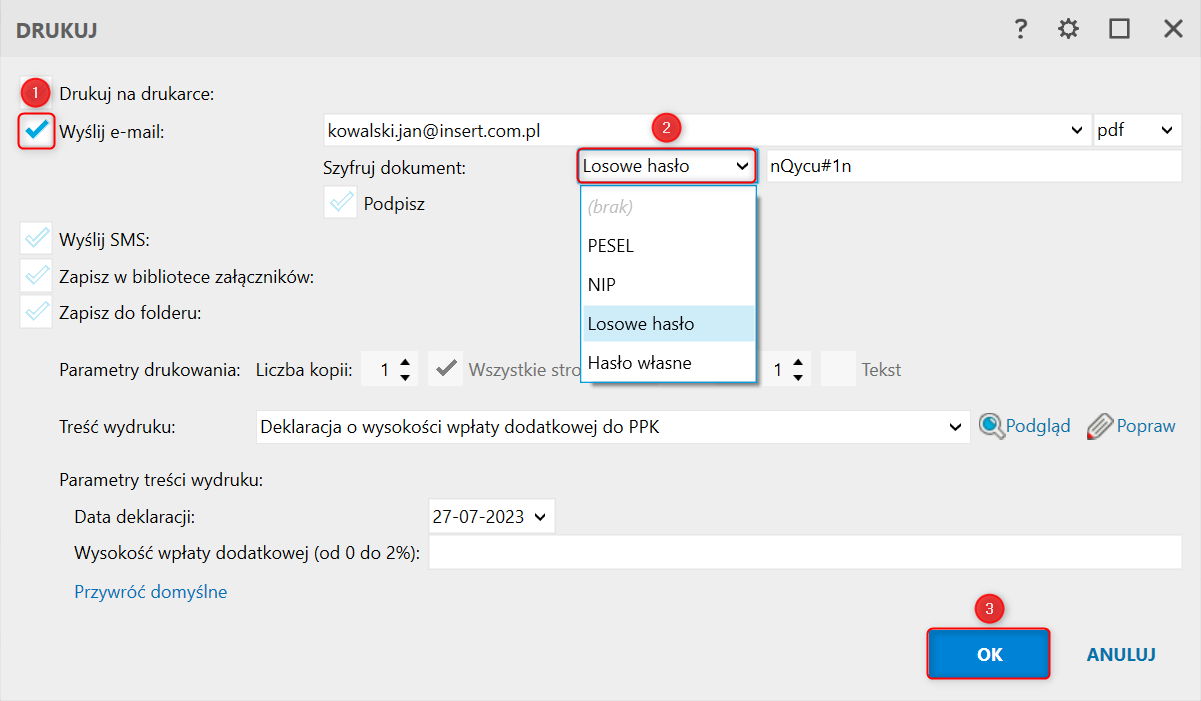Open the help question mark icon

(1020, 29)
